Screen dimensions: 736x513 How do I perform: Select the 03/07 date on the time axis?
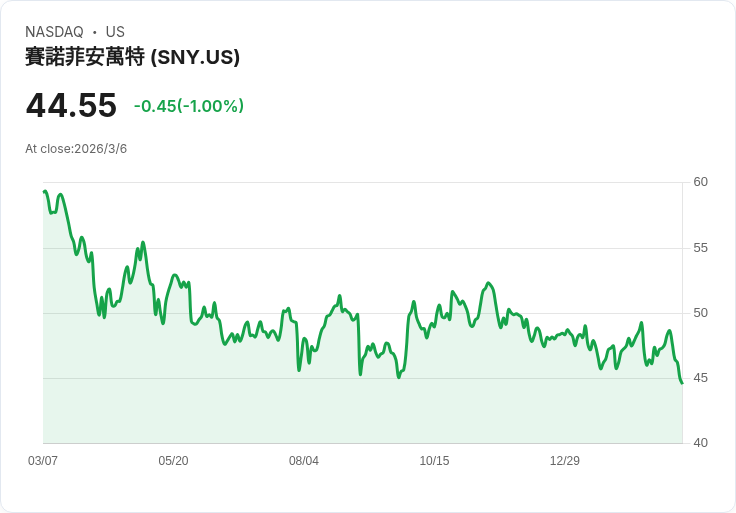coord(43,461)
